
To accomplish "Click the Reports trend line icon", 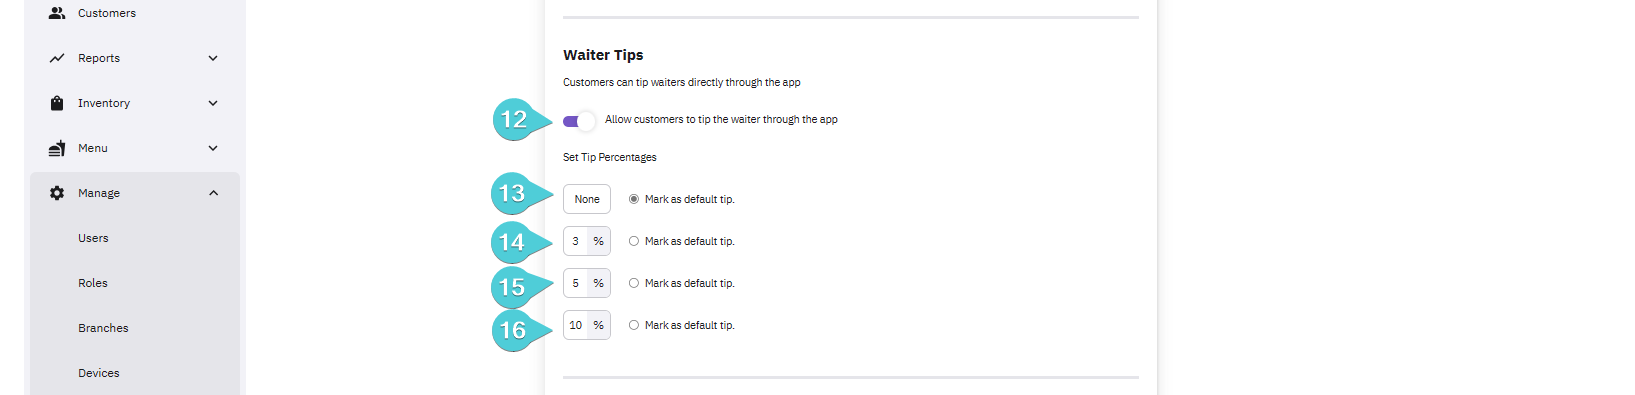I will 57,58.
